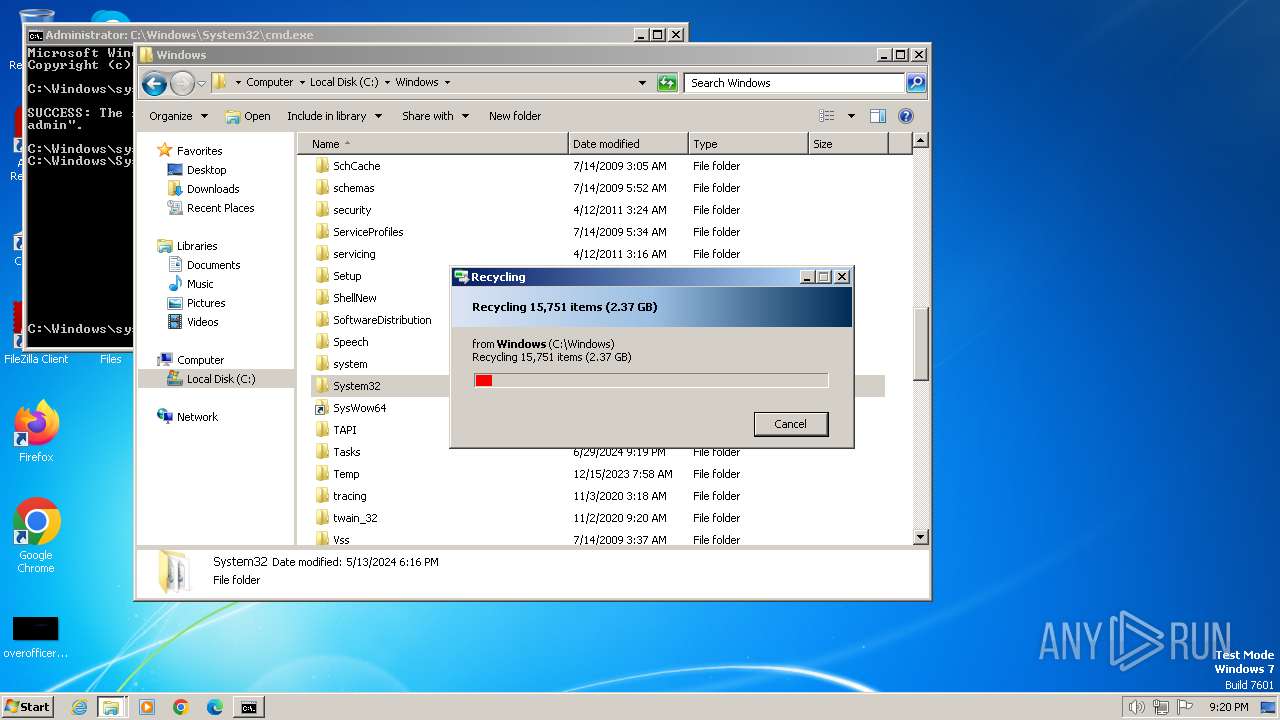This screenshot has width=1280, height=720.
Task: Select Computer in the navigation pane
Action: click(x=200, y=360)
